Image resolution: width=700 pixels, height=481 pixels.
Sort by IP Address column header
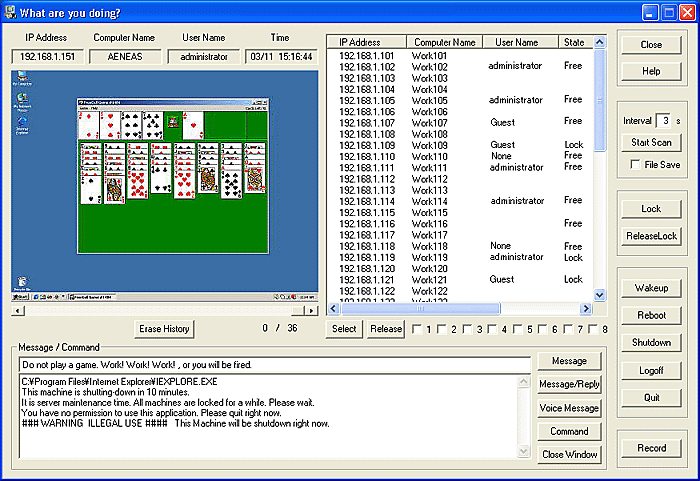[367, 42]
